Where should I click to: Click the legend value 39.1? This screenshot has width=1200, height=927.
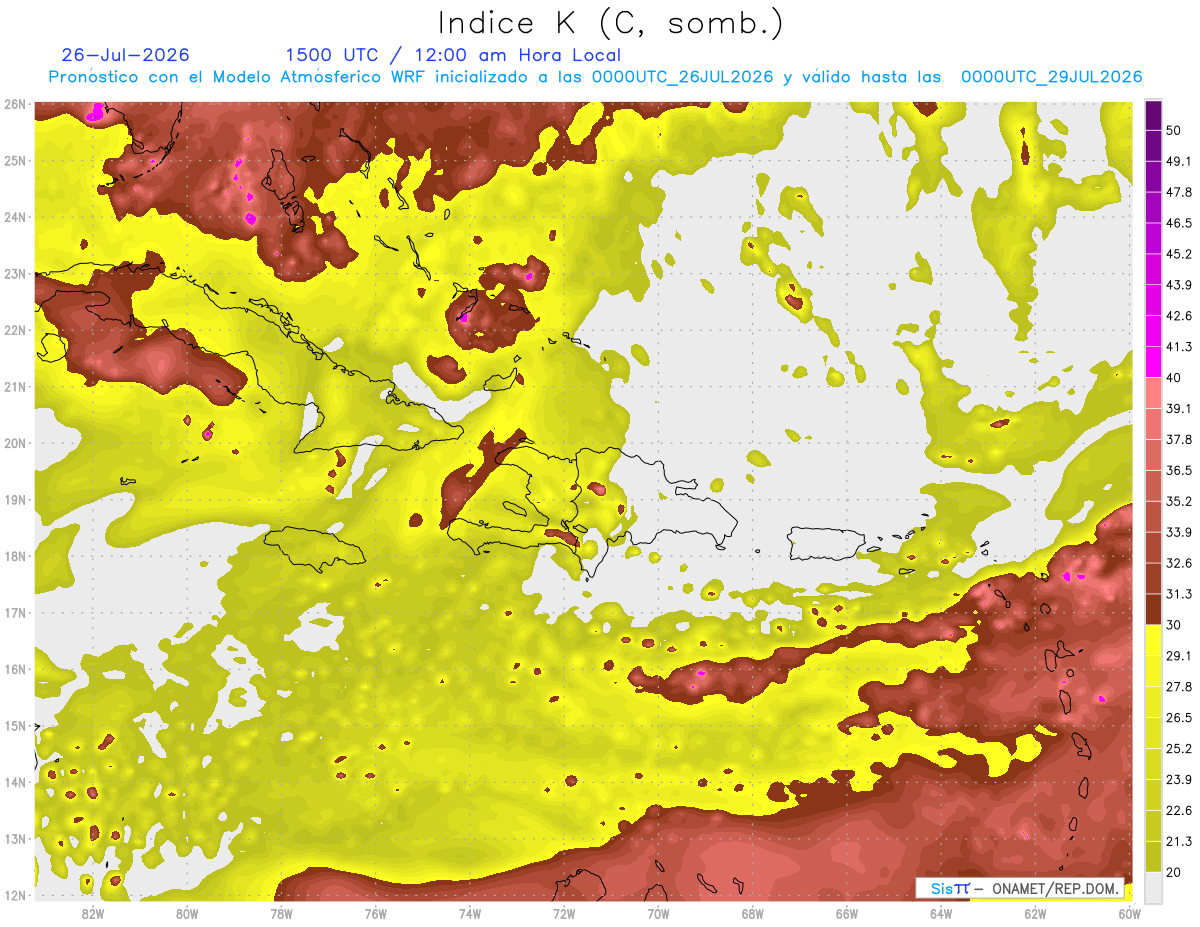1179,408
